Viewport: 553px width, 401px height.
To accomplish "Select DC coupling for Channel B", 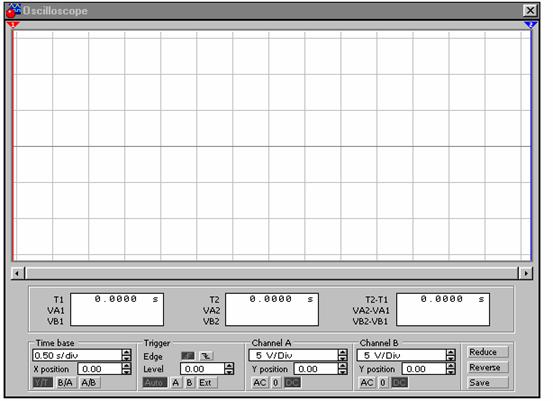I will (400, 383).
